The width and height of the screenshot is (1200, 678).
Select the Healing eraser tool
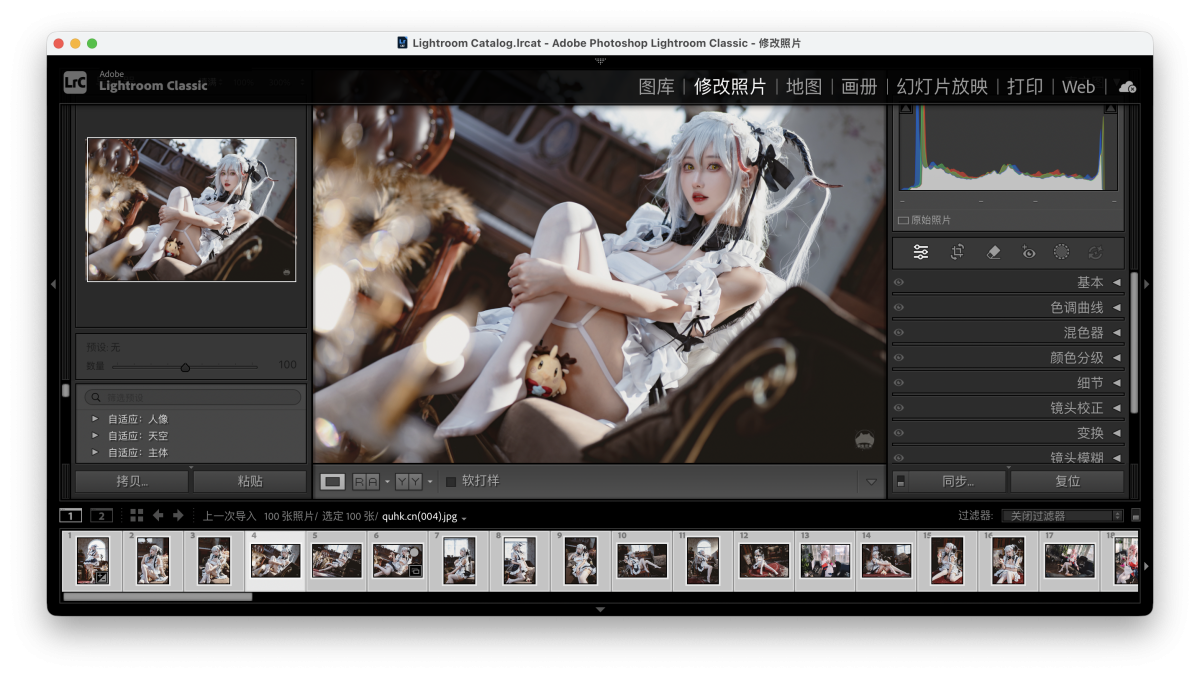click(x=993, y=252)
